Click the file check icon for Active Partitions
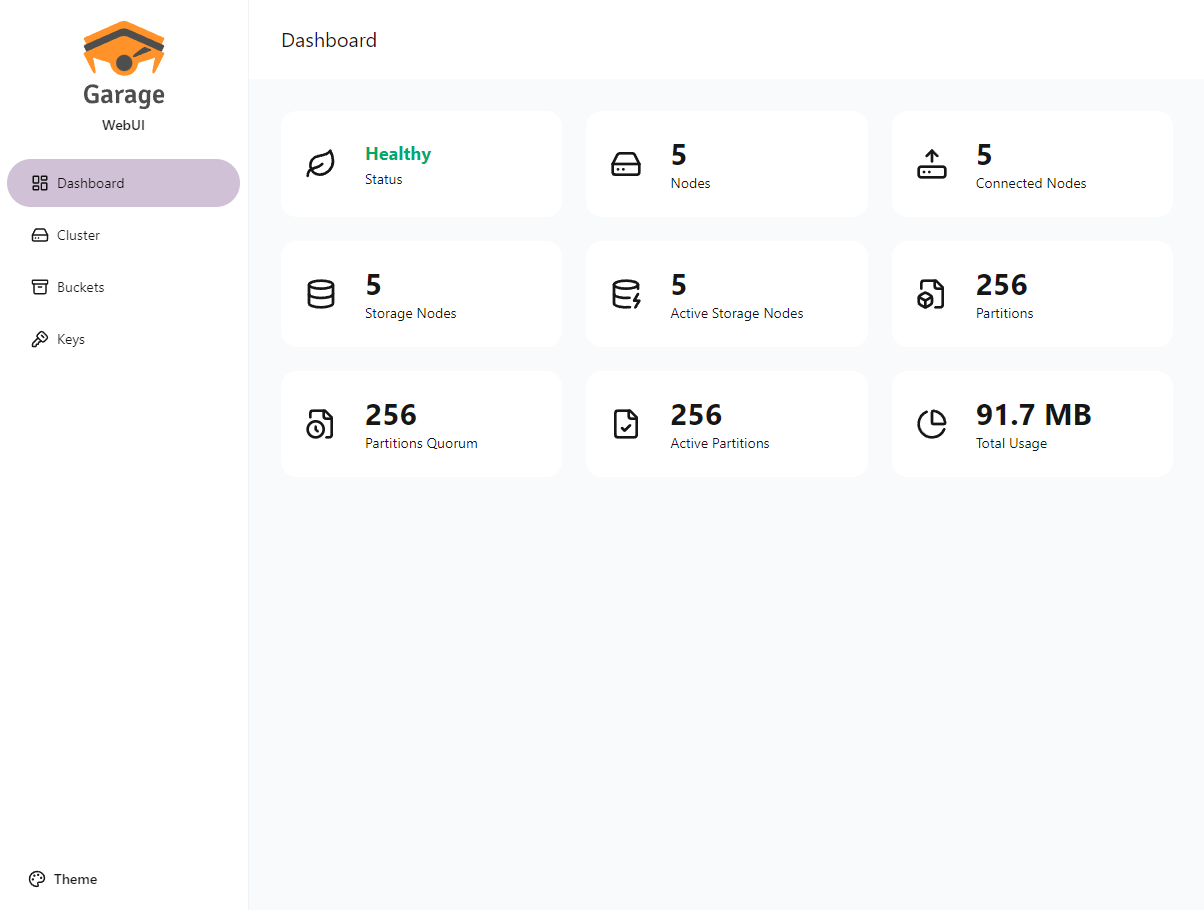The width and height of the screenshot is (1204, 910). [x=626, y=424]
